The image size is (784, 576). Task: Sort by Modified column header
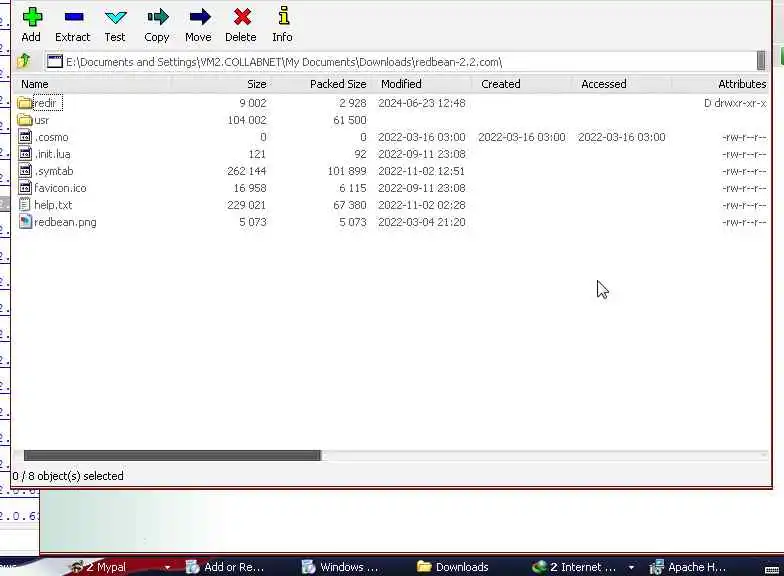click(401, 84)
